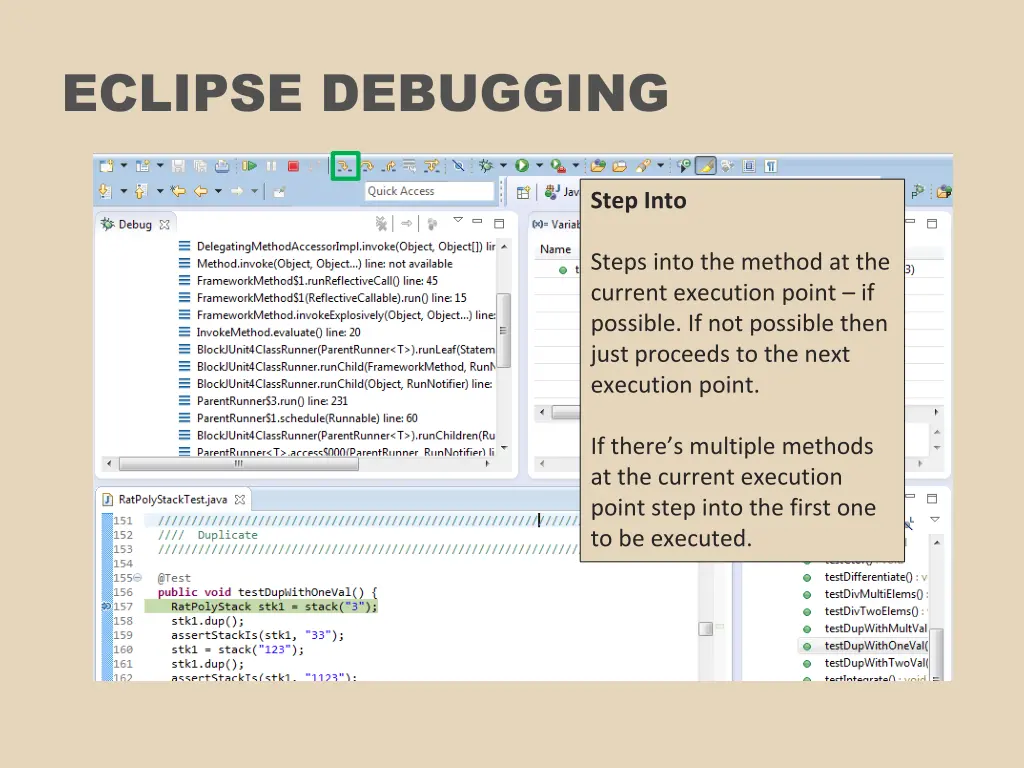The image size is (1024, 768).
Task: Click inside the Quick Access field
Action: (x=428, y=191)
